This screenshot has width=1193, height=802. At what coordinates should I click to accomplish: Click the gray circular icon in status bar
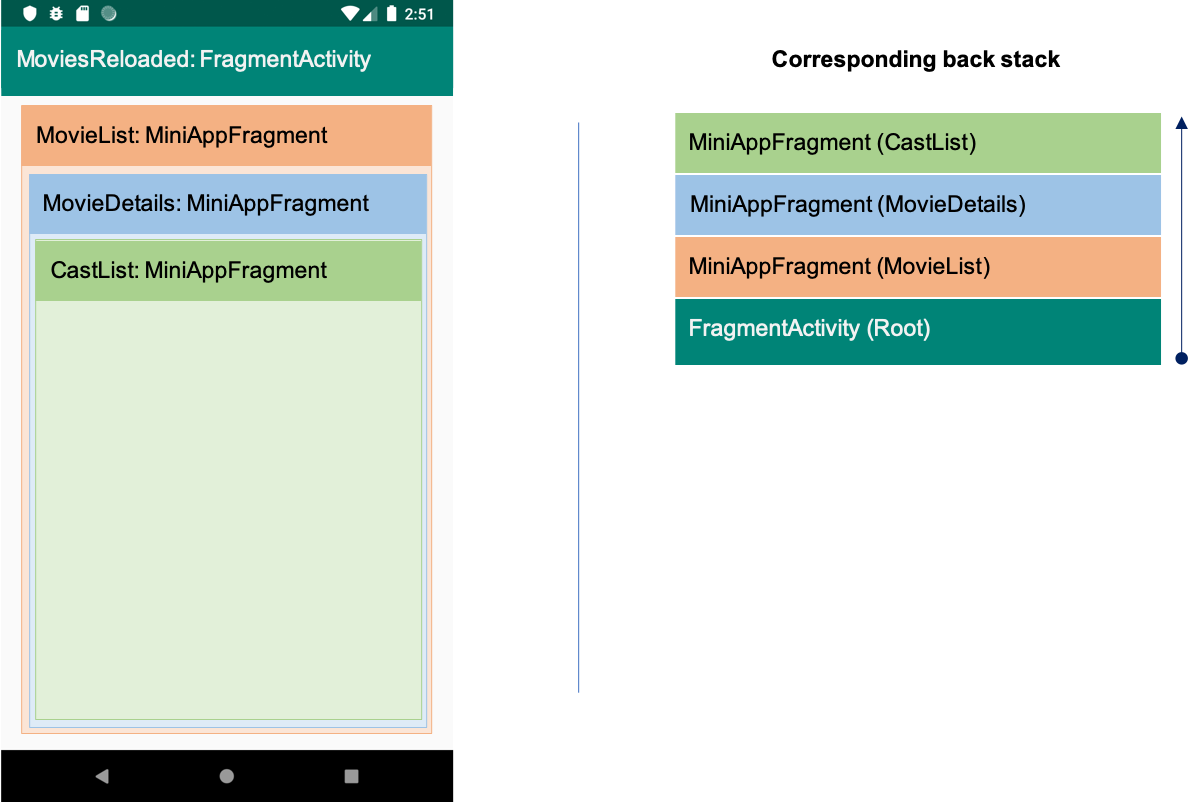[108, 13]
